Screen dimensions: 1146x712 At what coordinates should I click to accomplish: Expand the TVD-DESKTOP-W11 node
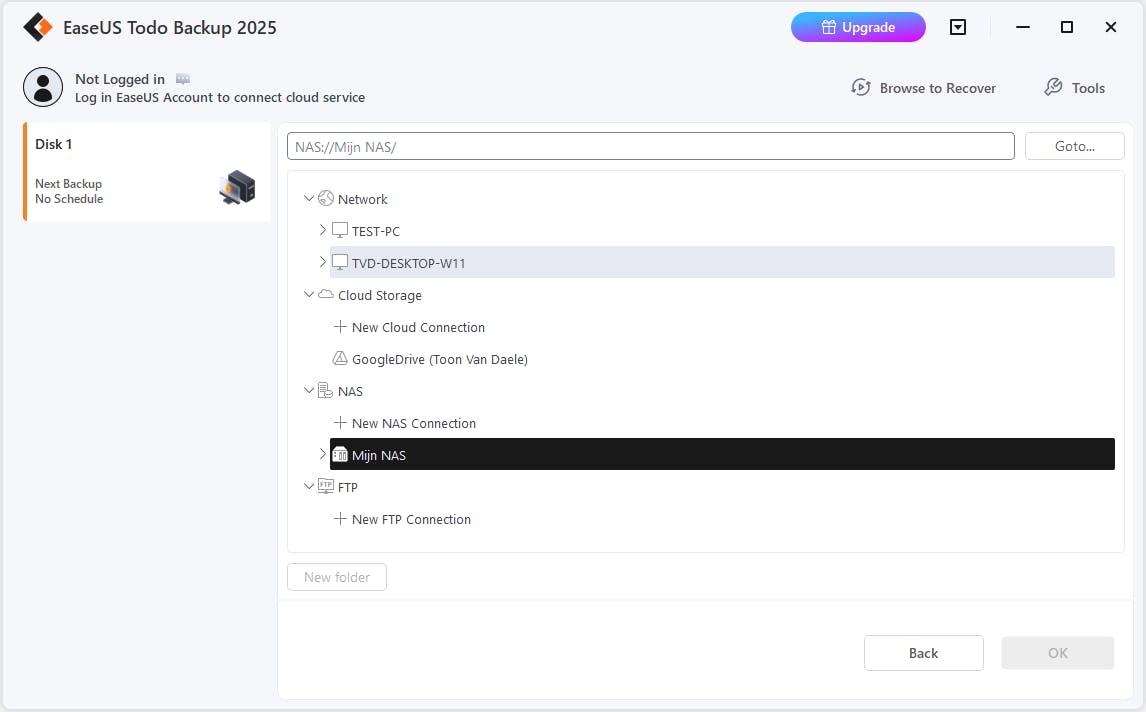point(322,262)
